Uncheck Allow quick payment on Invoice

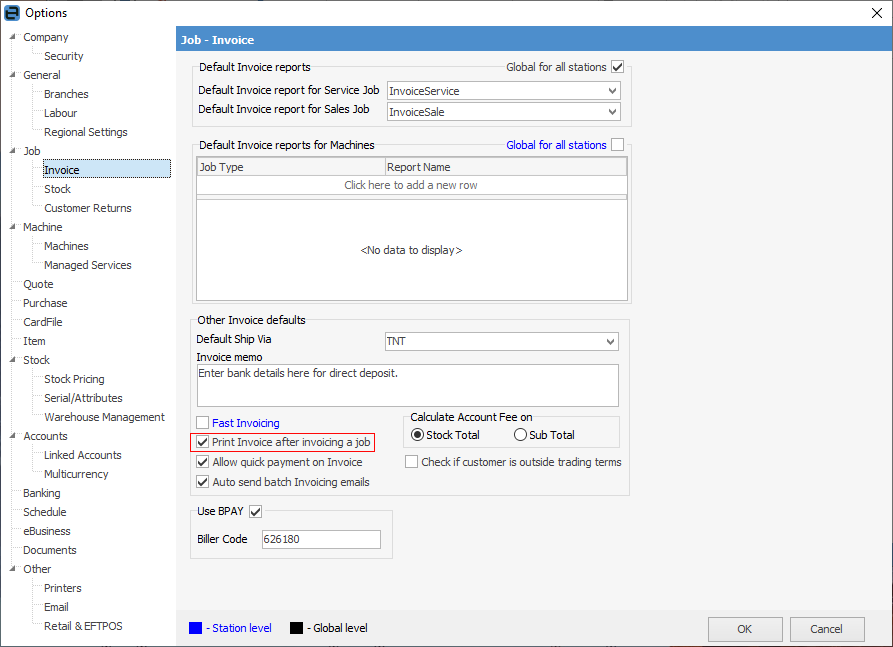[203, 462]
